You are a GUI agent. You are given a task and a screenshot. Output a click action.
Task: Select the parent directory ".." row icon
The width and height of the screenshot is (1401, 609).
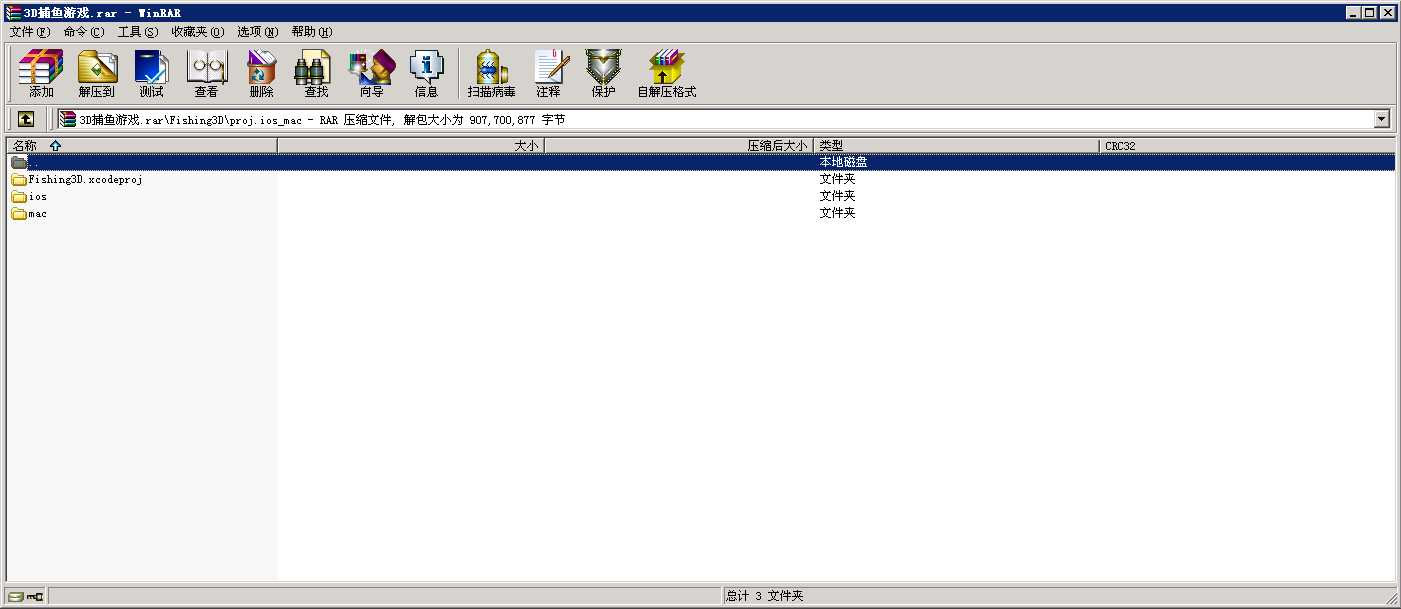19,162
